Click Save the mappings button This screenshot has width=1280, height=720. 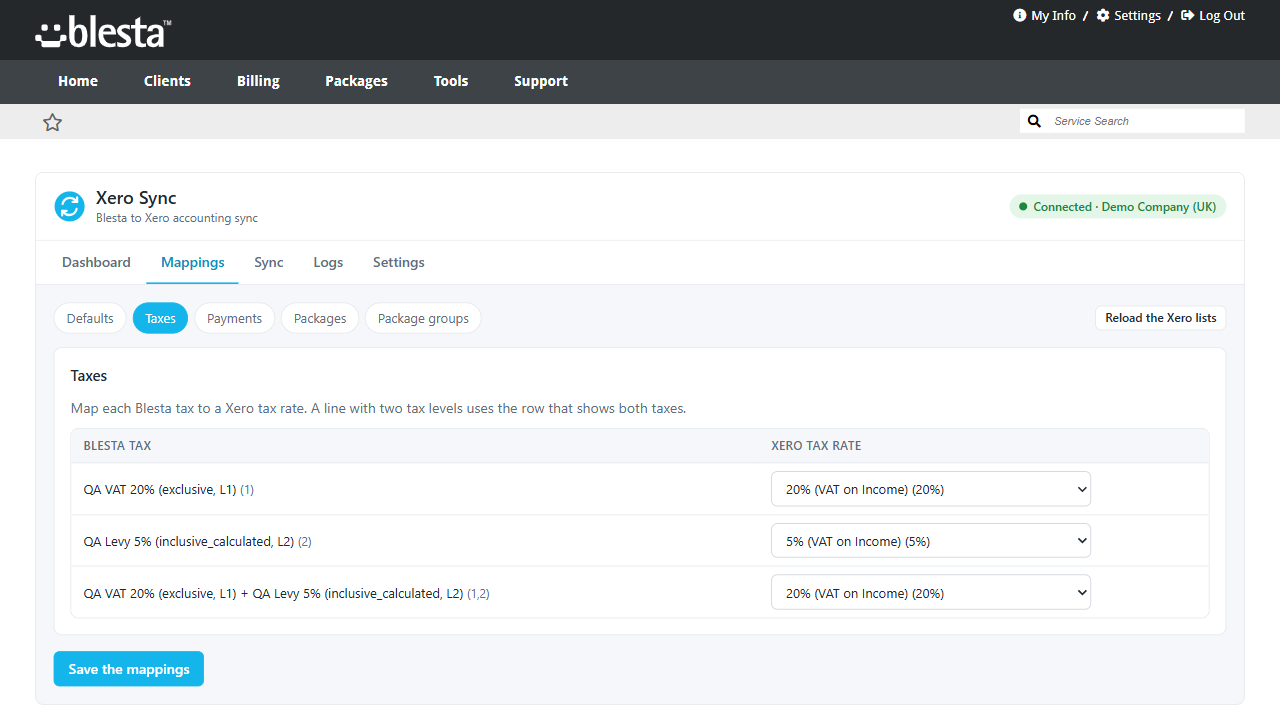click(129, 669)
